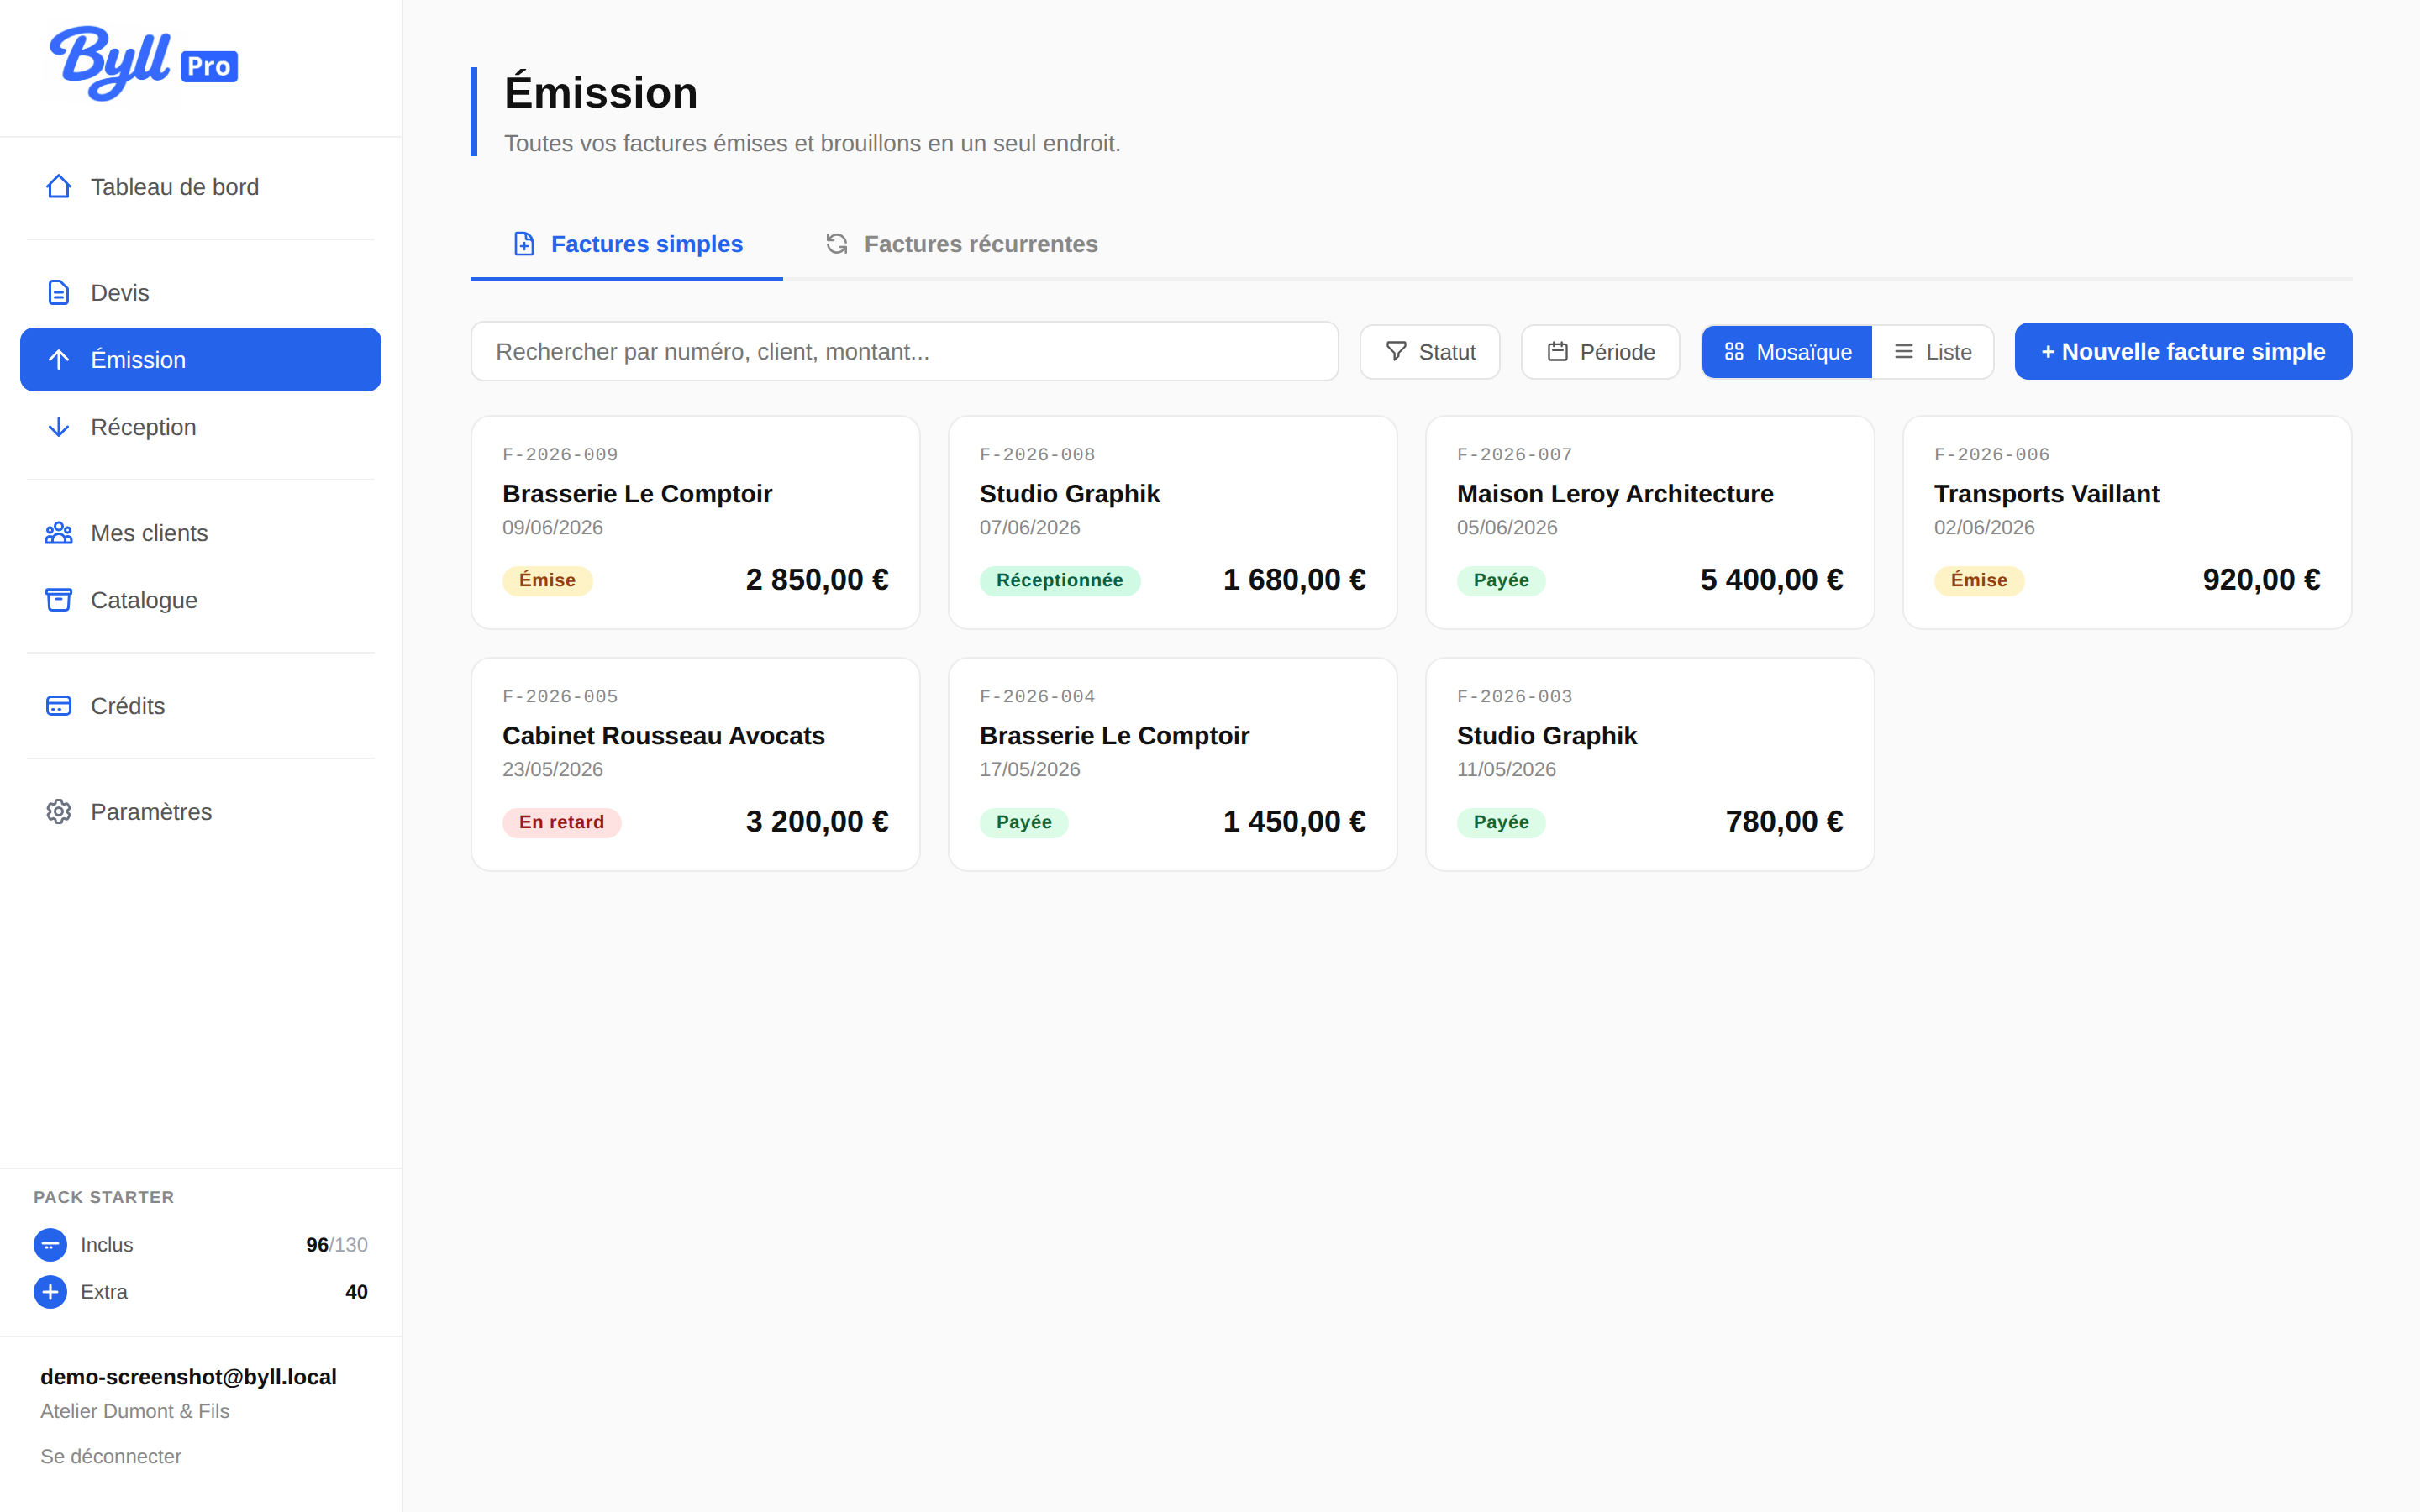Click Atelier Dumont & Fils company name

click(x=135, y=1411)
